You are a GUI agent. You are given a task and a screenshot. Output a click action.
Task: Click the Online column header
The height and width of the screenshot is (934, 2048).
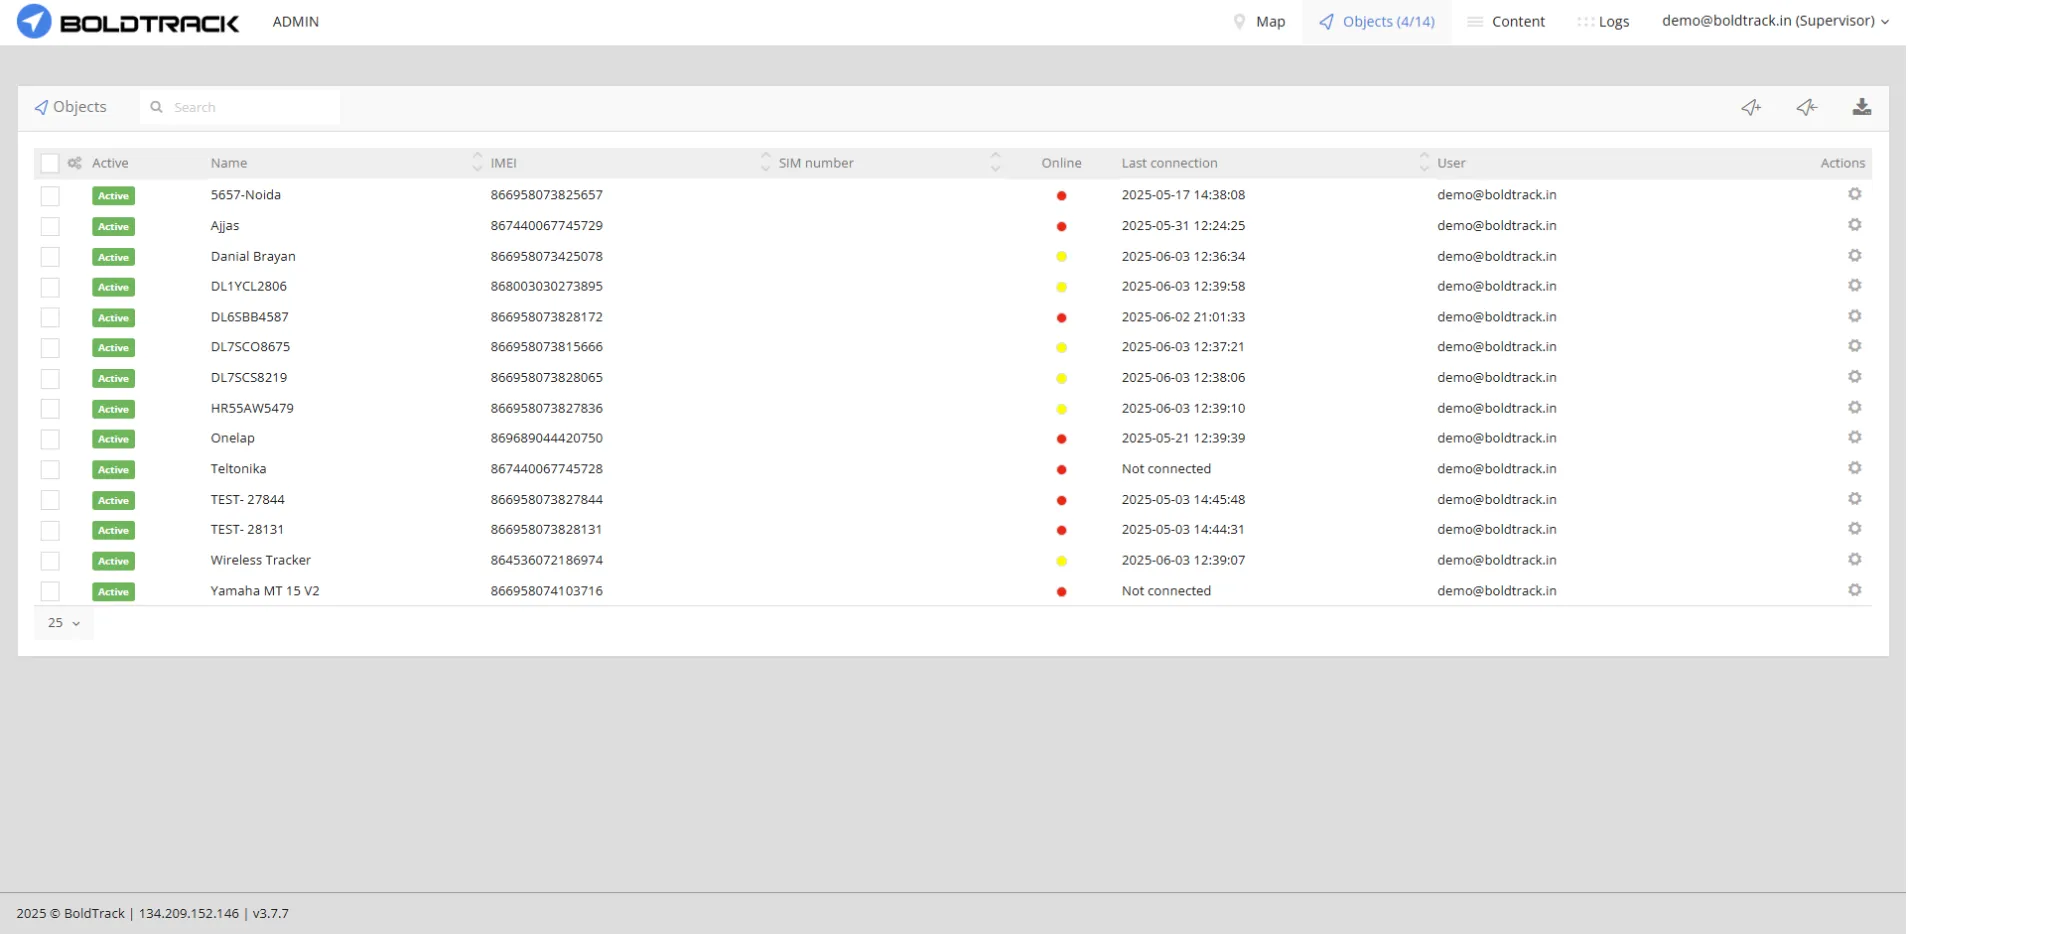tap(1061, 163)
